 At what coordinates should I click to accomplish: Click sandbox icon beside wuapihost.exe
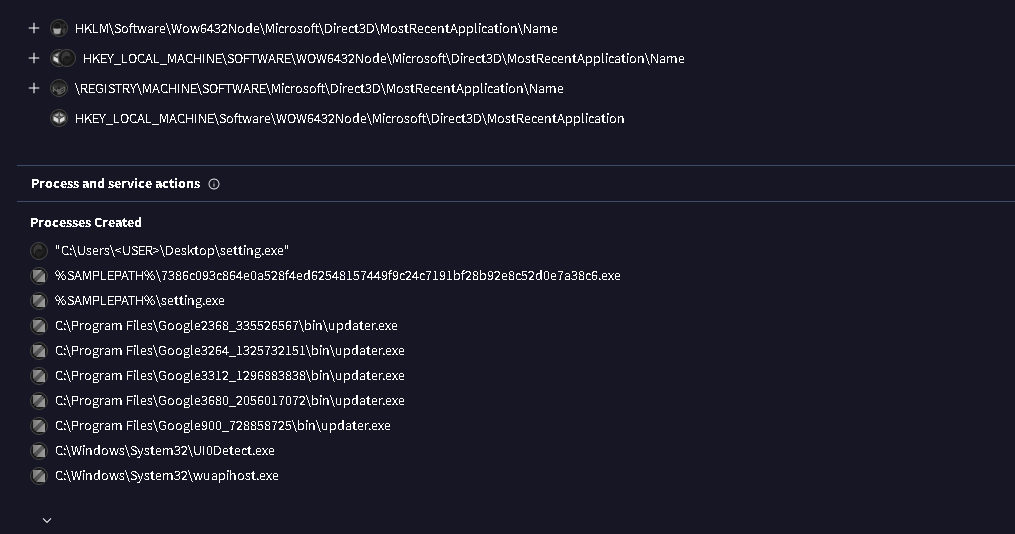39,475
